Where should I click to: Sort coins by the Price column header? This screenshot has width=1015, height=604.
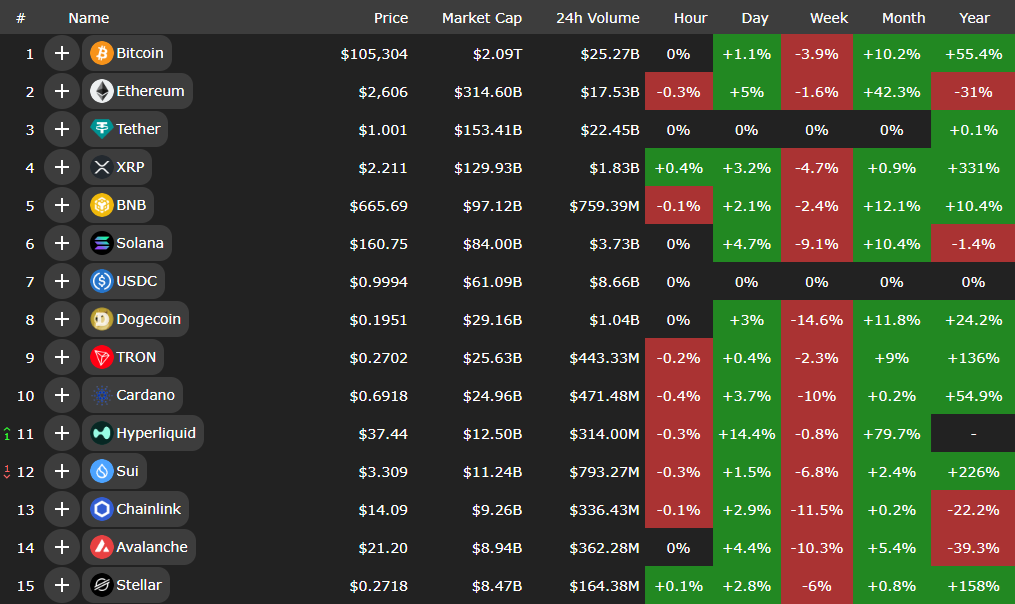391,18
